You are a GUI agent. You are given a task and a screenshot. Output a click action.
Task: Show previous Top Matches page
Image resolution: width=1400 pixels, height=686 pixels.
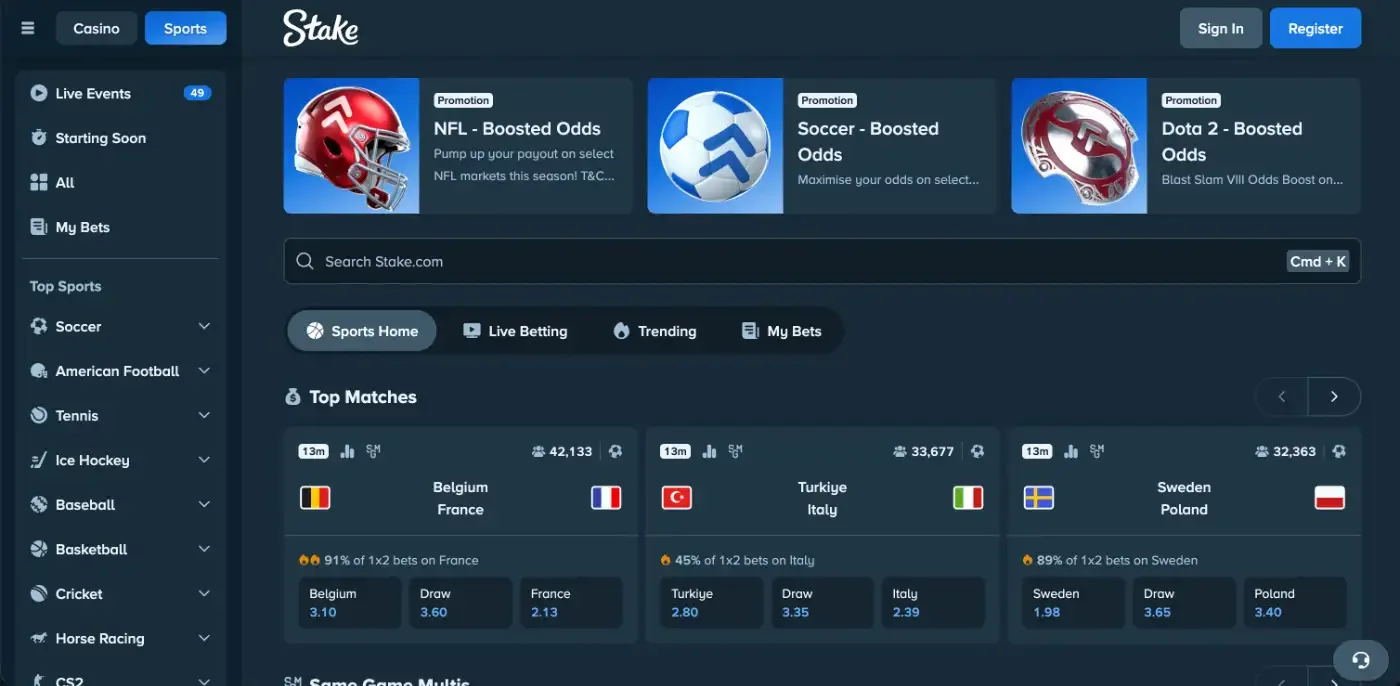coord(1282,397)
